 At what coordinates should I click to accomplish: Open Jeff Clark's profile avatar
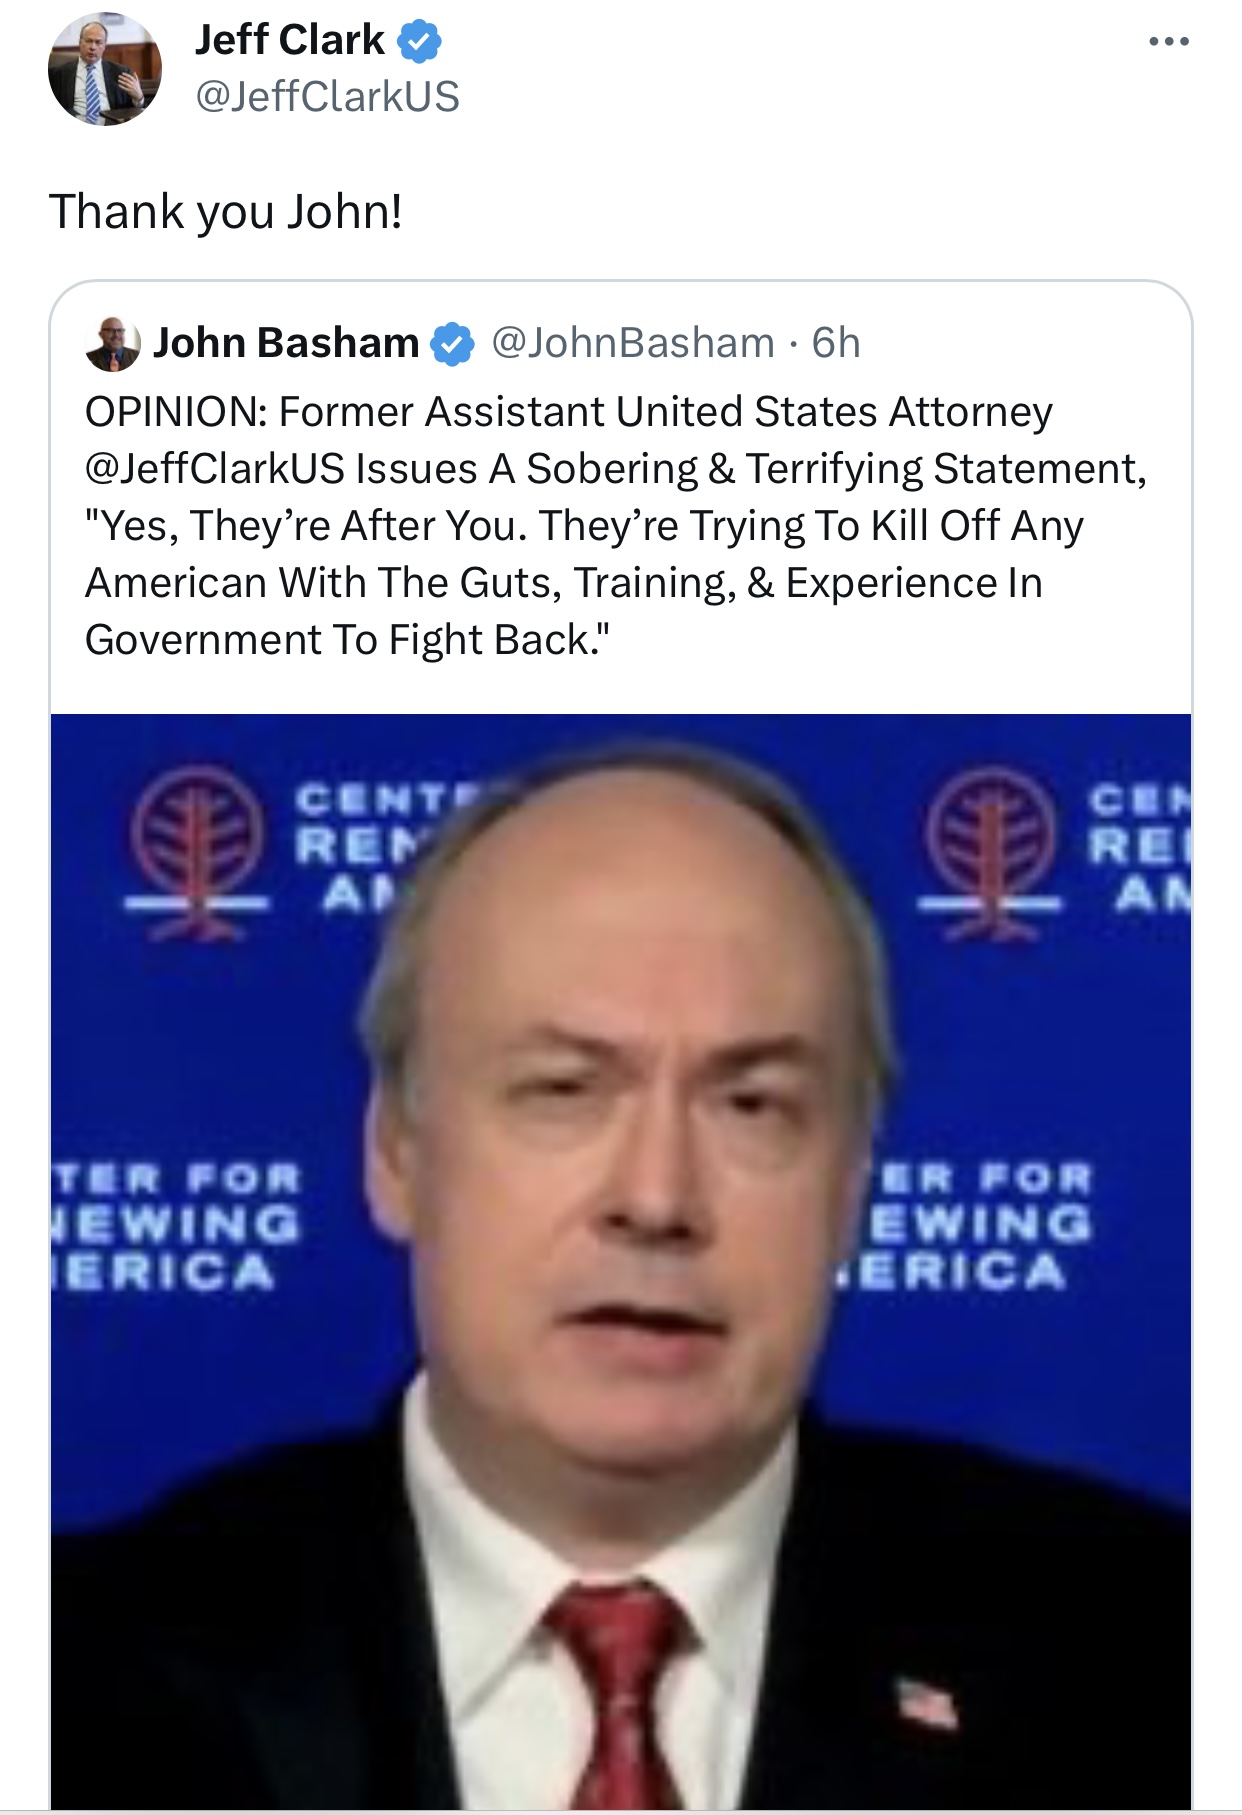105,69
